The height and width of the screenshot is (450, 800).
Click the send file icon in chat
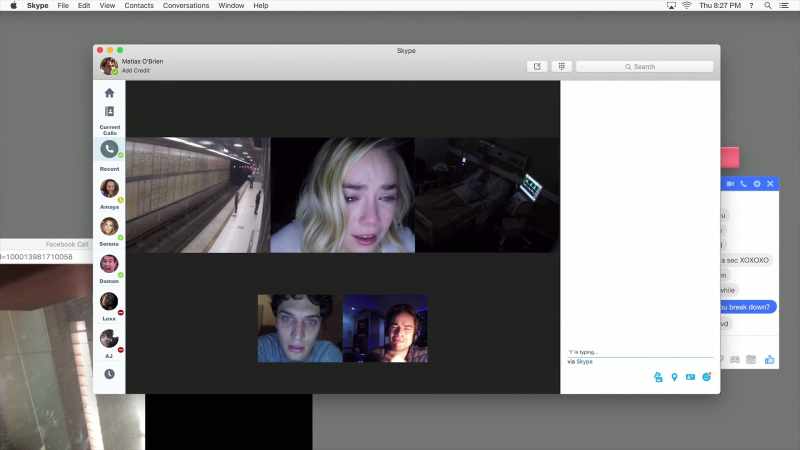pos(658,377)
